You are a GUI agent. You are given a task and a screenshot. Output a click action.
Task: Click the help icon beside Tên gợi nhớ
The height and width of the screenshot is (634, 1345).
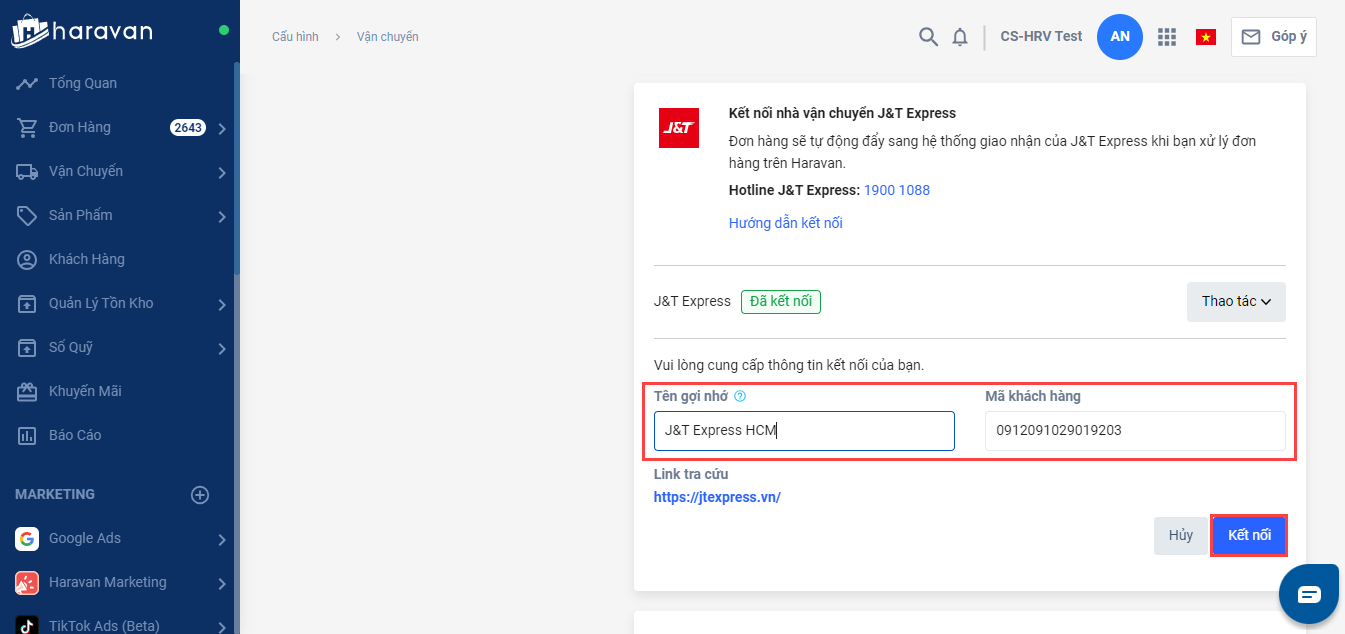click(740, 396)
